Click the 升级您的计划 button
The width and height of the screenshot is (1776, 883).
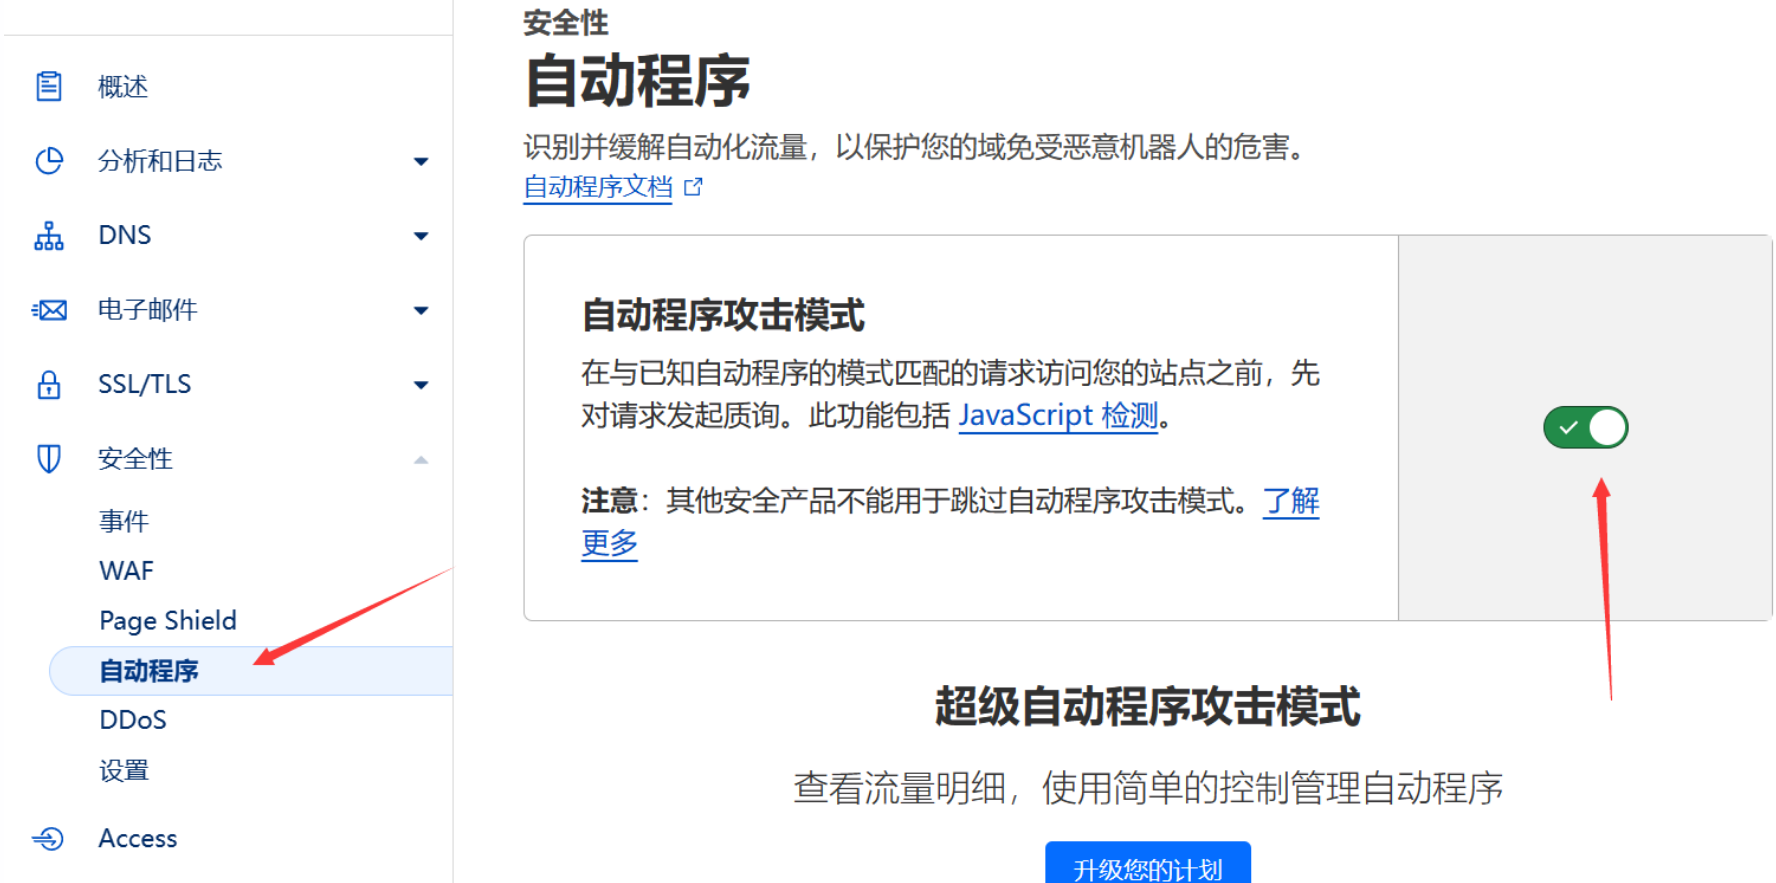click(x=1147, y=866)
